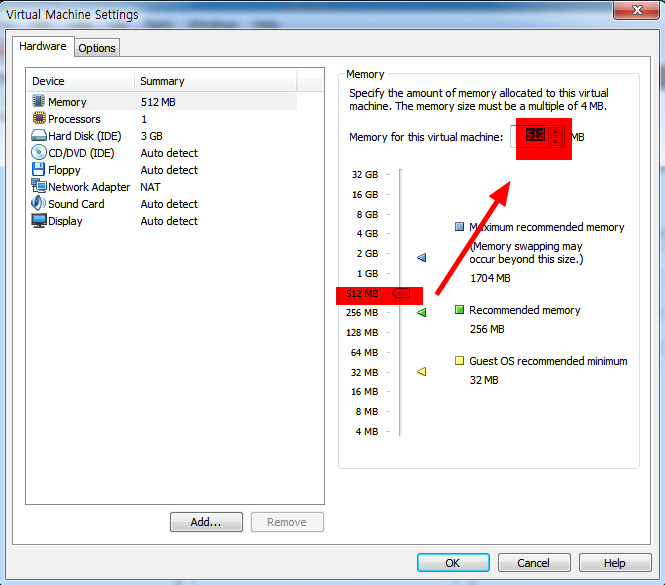Click the Network Adapter icon
Viewport: 665px width, 585px height.
[39, 187]
